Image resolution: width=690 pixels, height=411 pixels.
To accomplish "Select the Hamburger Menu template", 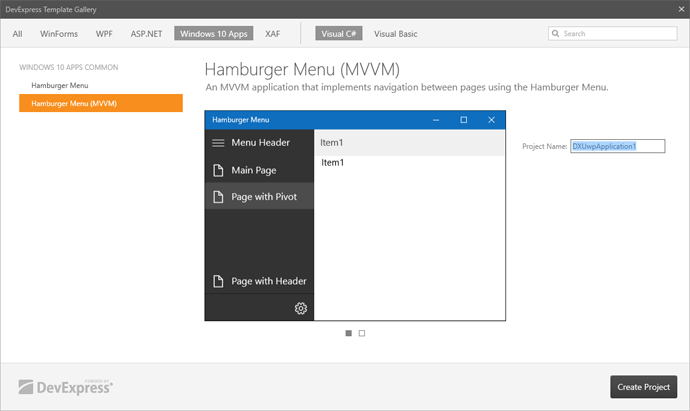I will pos(59,85).
